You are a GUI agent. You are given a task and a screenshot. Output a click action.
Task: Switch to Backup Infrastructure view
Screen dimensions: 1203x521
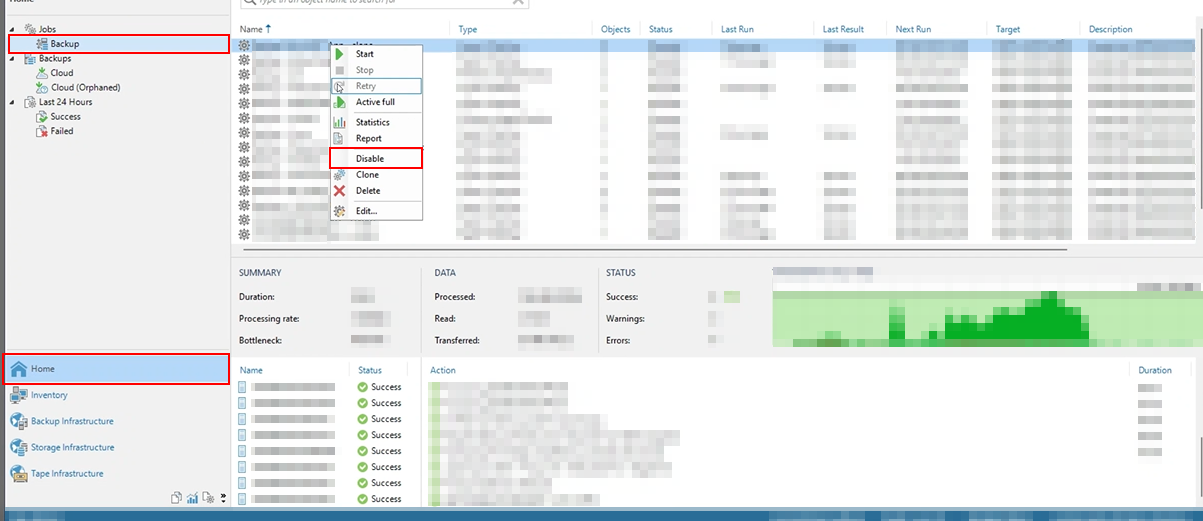pos(116,421)
